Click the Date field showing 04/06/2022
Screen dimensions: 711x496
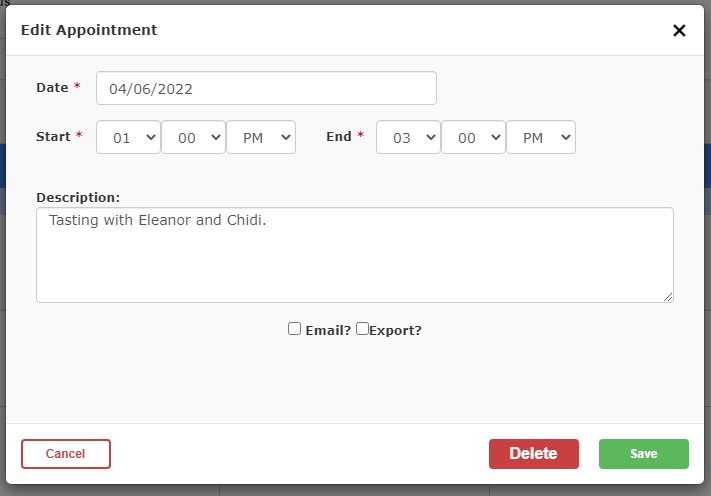point(266,88)
